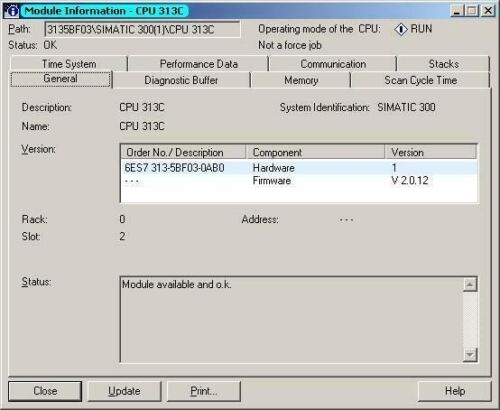This screenshot has width=500, height=410.
Task: Click inside the Path input field
Action: pyautogui.click(x=142, y=29)
